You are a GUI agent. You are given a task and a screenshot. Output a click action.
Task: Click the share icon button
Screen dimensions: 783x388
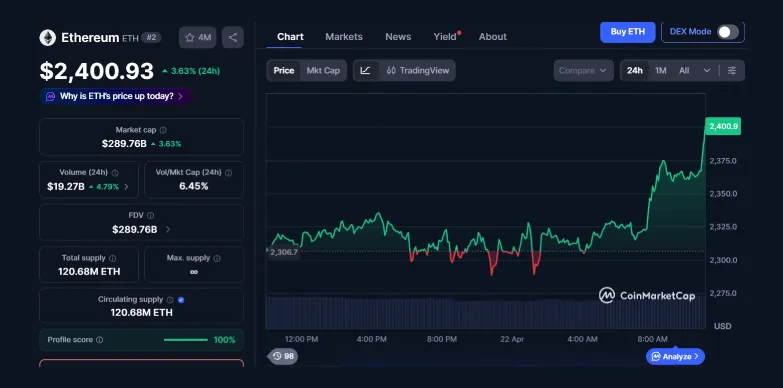(233, 37)
